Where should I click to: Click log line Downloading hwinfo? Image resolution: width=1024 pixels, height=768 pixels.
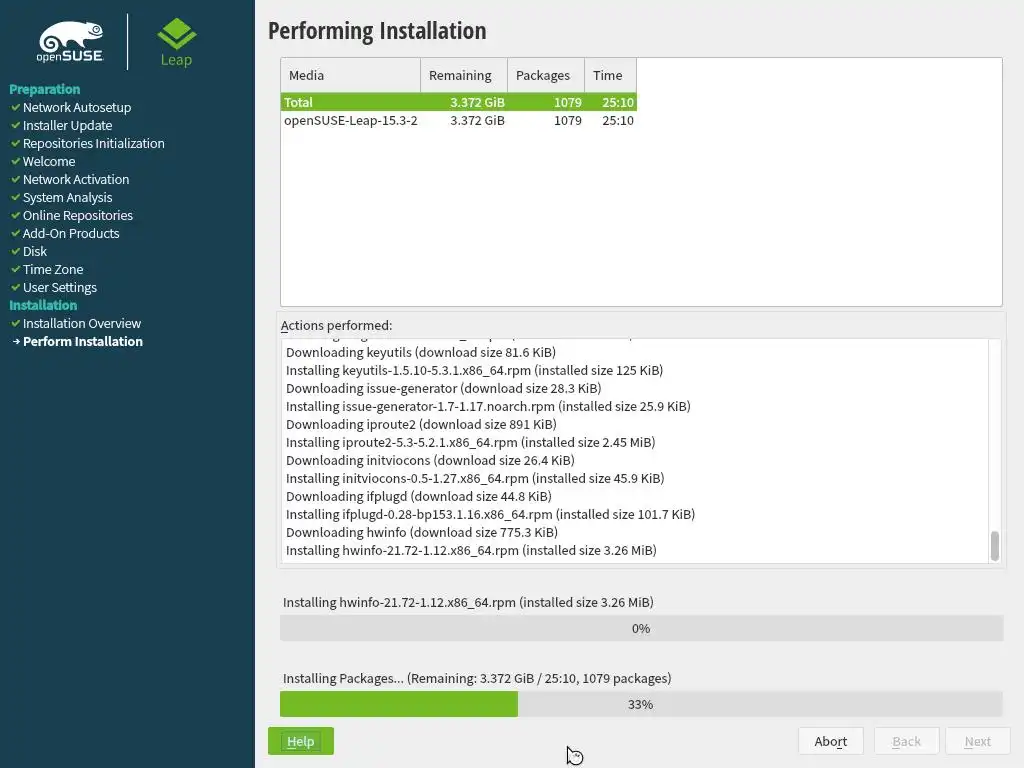422,532
